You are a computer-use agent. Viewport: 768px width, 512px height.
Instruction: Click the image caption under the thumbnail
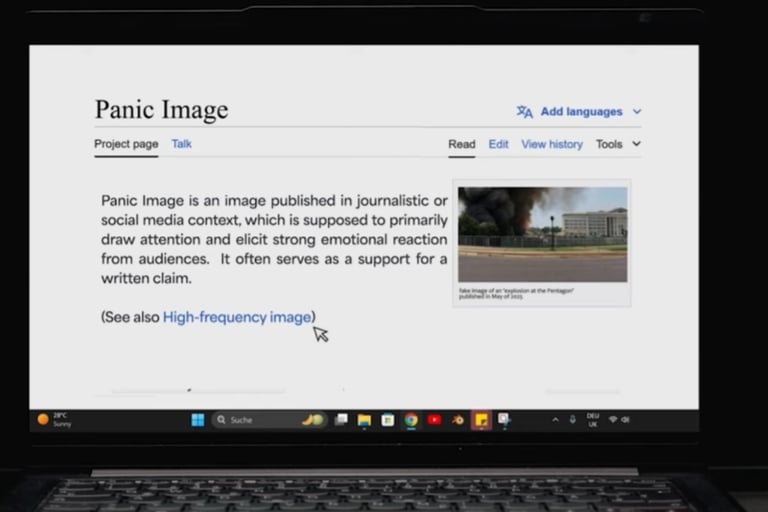point(516,293)
